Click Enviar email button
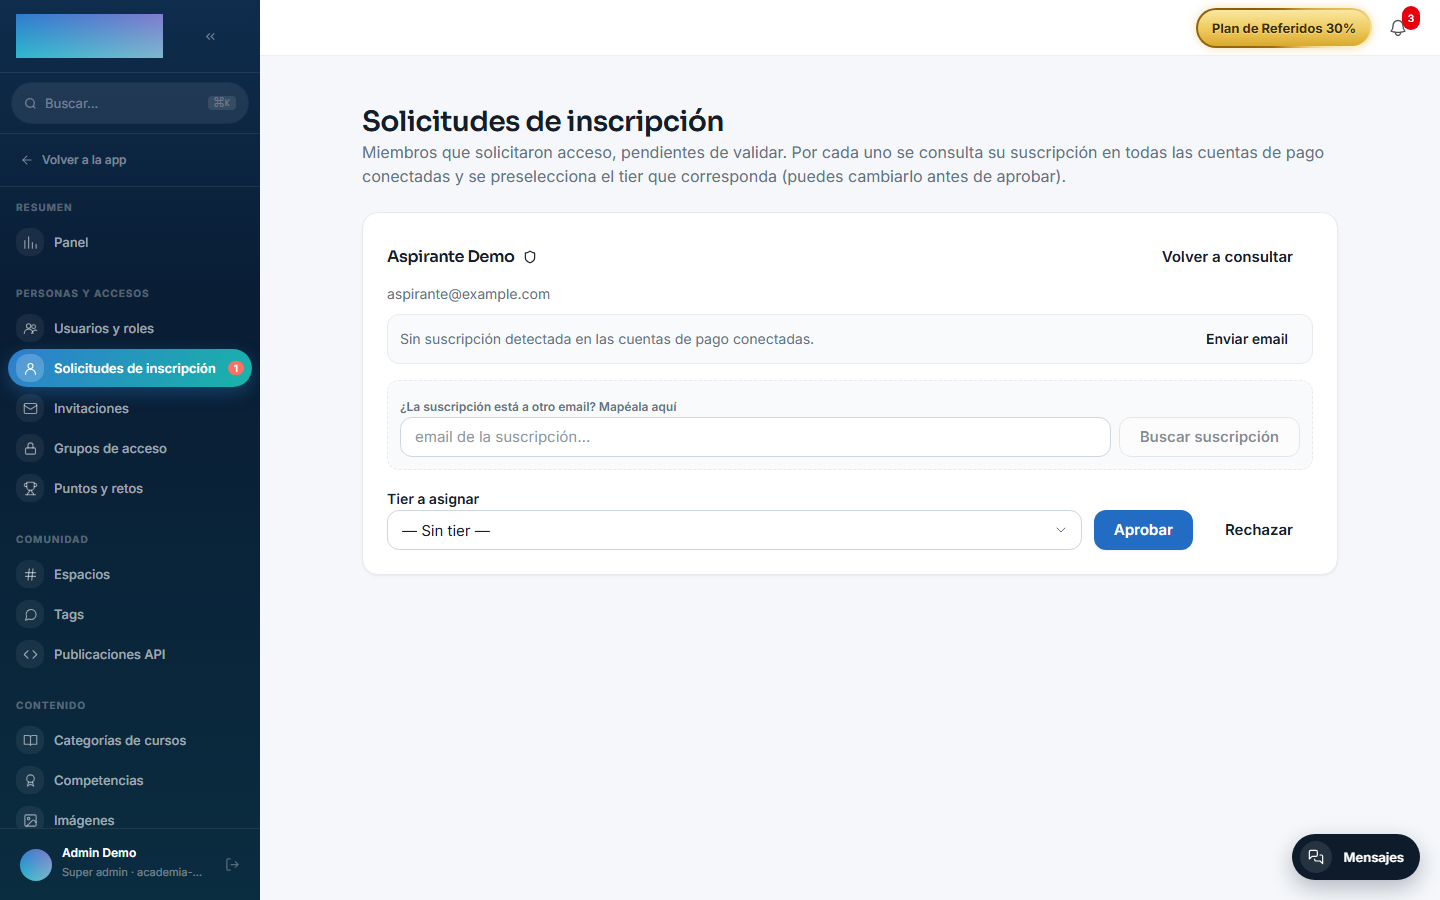 [1247, 339]
